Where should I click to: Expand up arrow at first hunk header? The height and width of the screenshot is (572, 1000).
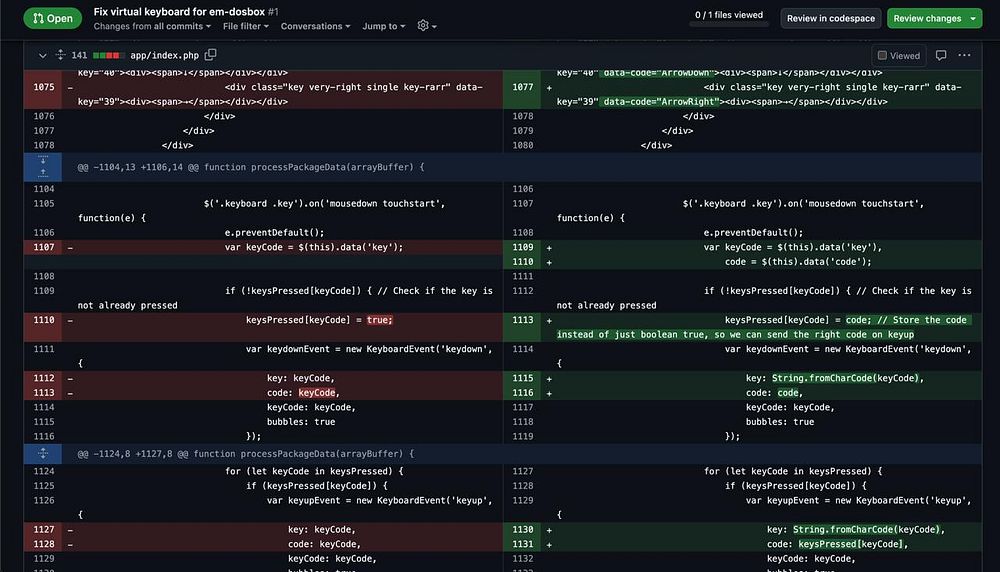[42, 173]
